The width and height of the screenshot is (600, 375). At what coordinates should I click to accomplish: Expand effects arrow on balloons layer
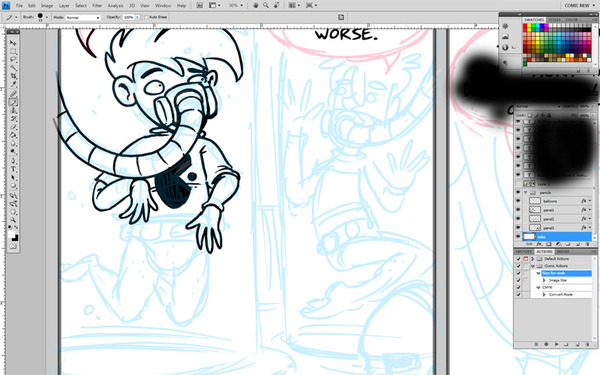click(590, 201)
